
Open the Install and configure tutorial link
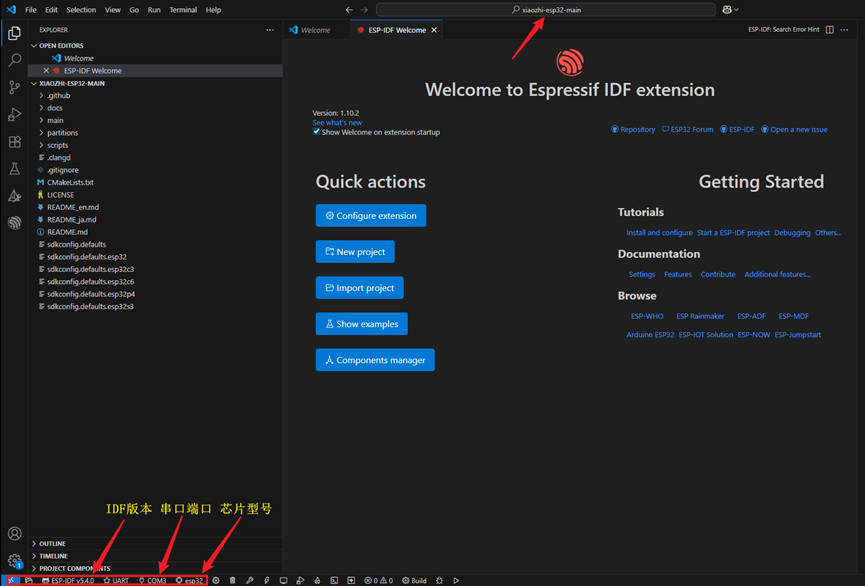pyautogui.click(x=659, y=232)
